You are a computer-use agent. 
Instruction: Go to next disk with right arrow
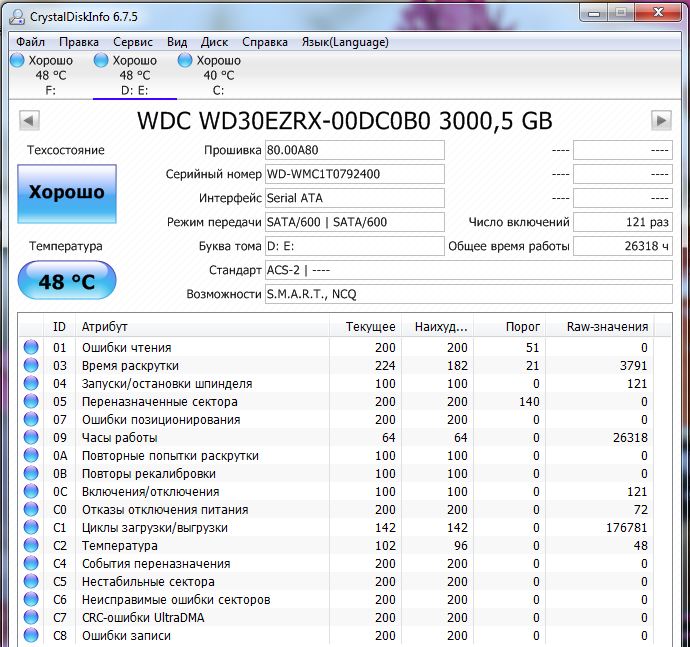point(660,121)
